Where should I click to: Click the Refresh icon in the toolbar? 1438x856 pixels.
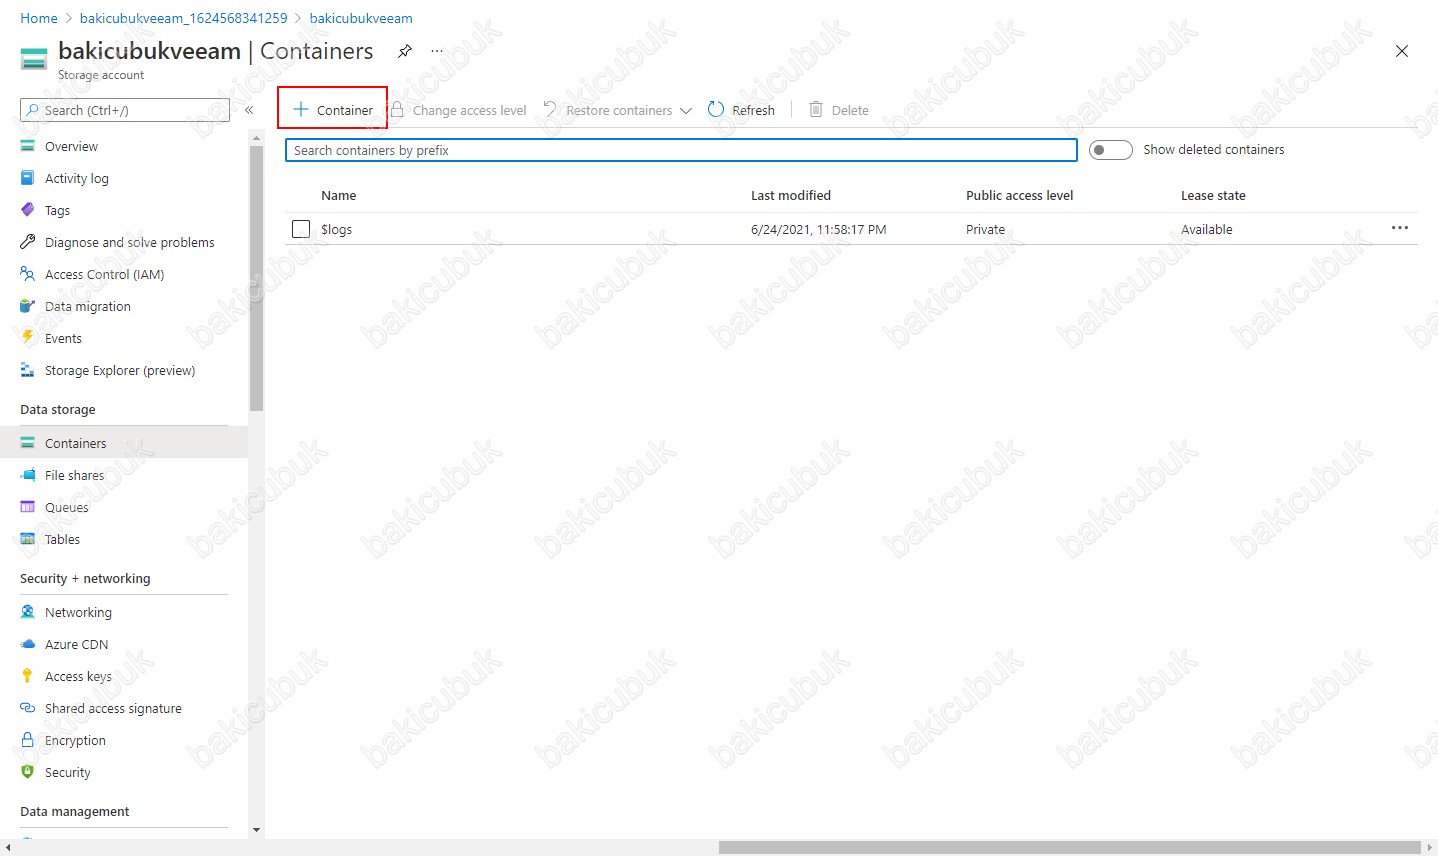(x=716, y=109)
